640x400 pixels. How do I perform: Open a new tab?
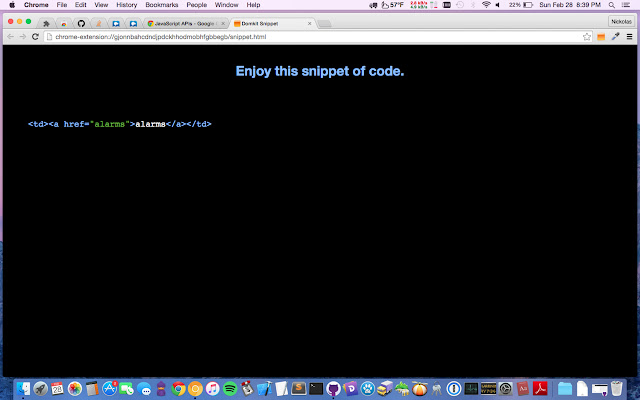point(324,24)
